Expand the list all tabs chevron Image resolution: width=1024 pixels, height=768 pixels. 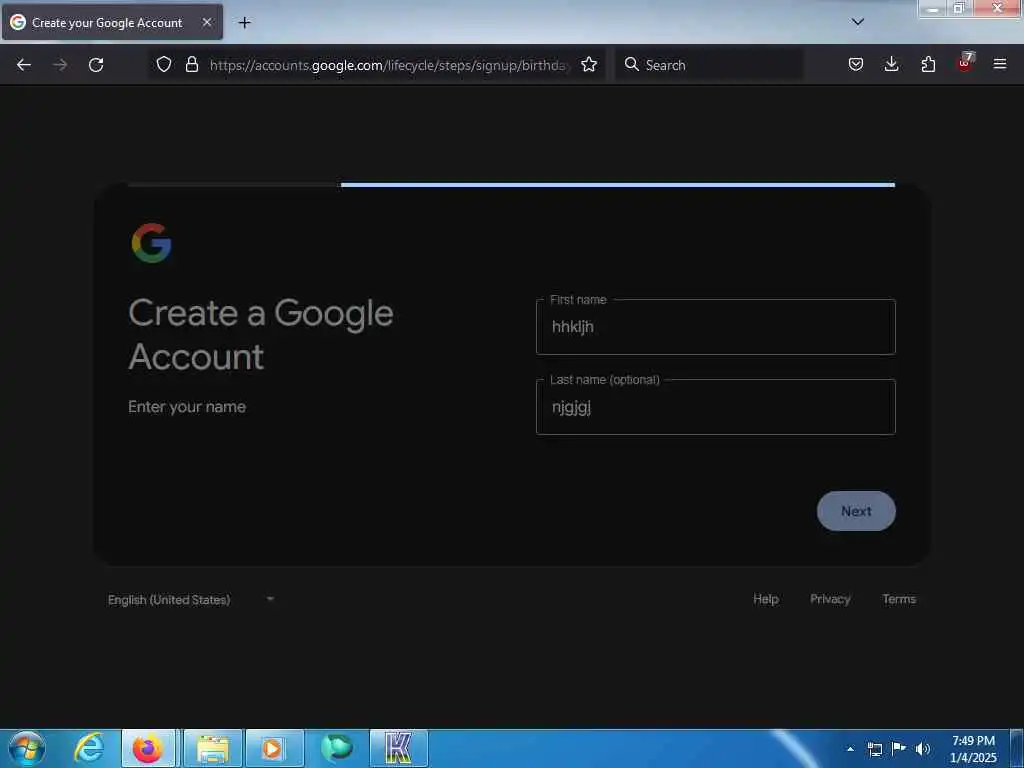pos(858,22)
